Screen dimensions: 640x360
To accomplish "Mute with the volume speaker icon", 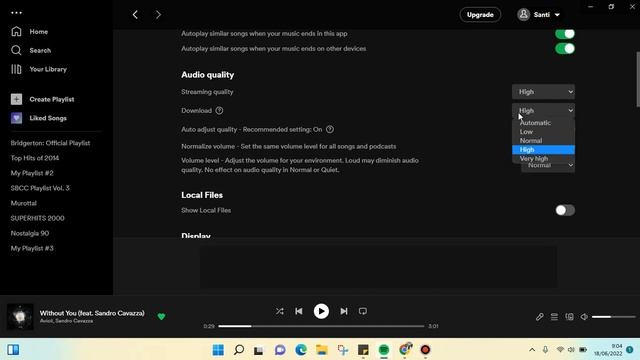I will (584, 317).
